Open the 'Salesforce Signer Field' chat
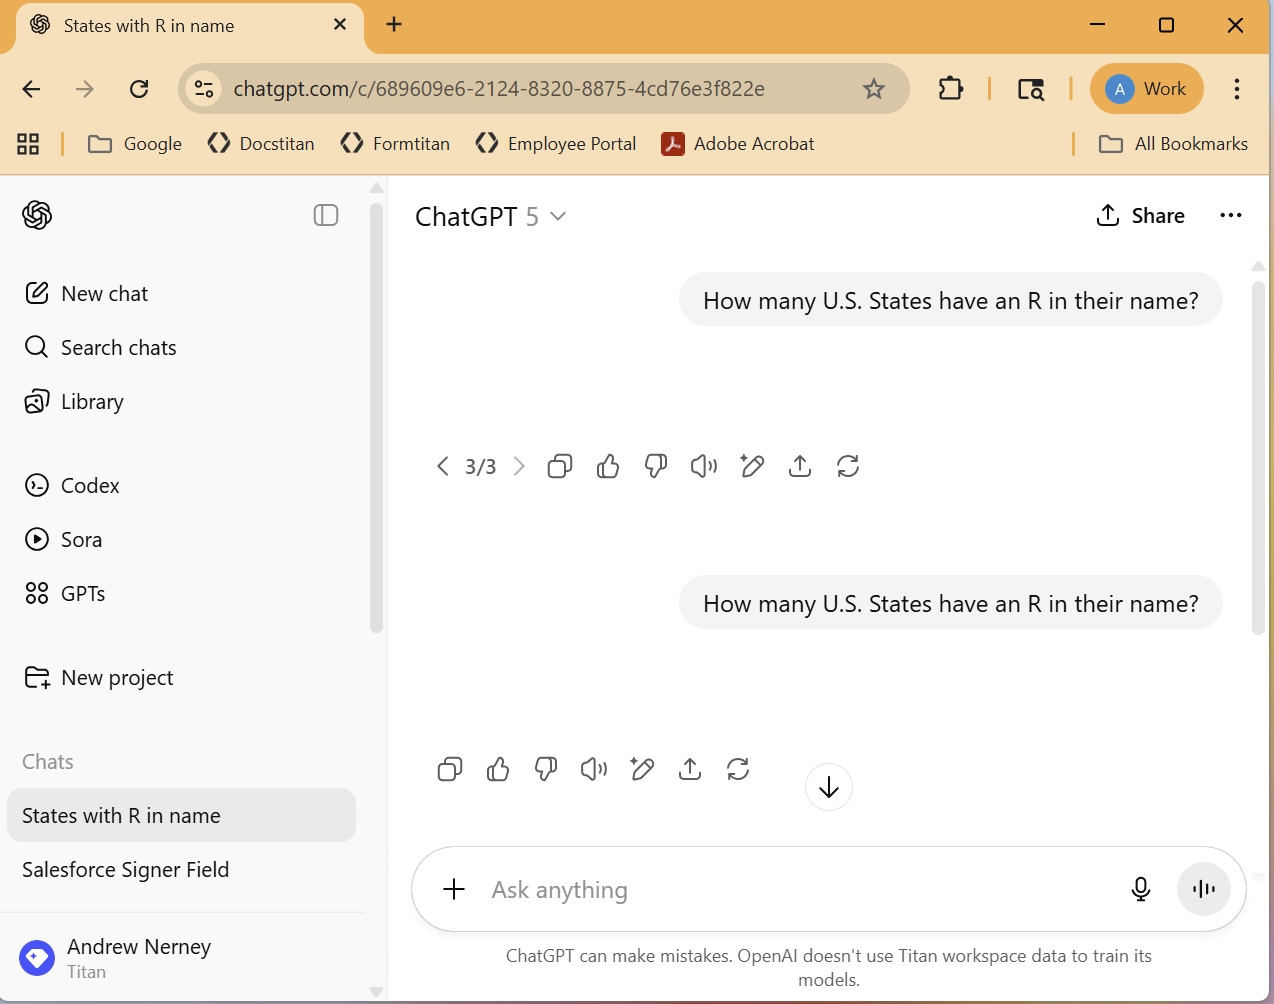1274x1004 pixels. (x=181, y=869)
